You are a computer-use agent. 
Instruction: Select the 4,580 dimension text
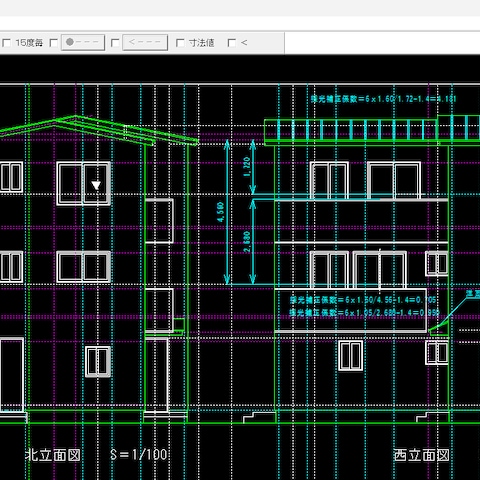click(220, 212)
